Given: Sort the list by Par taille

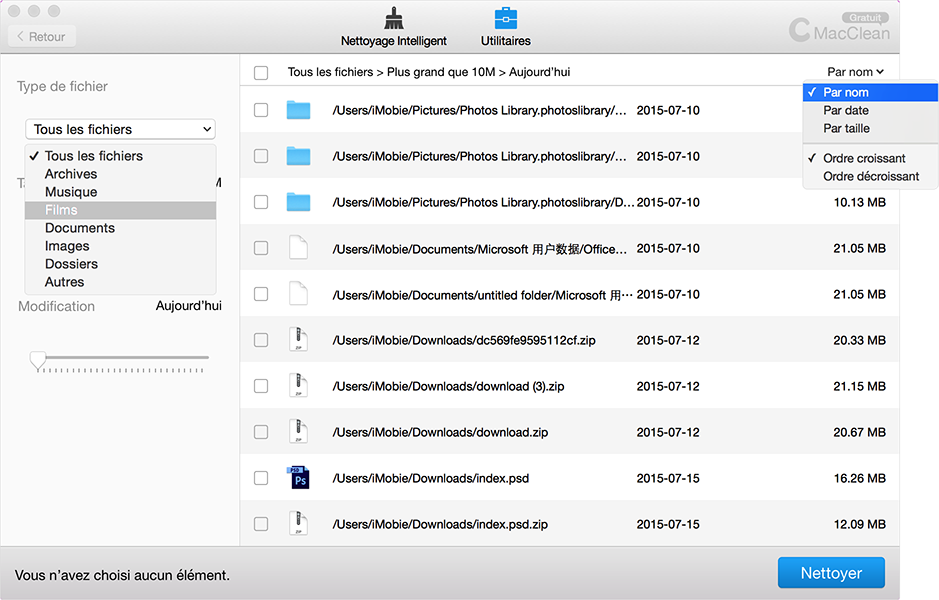Looking at the screenshot, I should 870,128.
